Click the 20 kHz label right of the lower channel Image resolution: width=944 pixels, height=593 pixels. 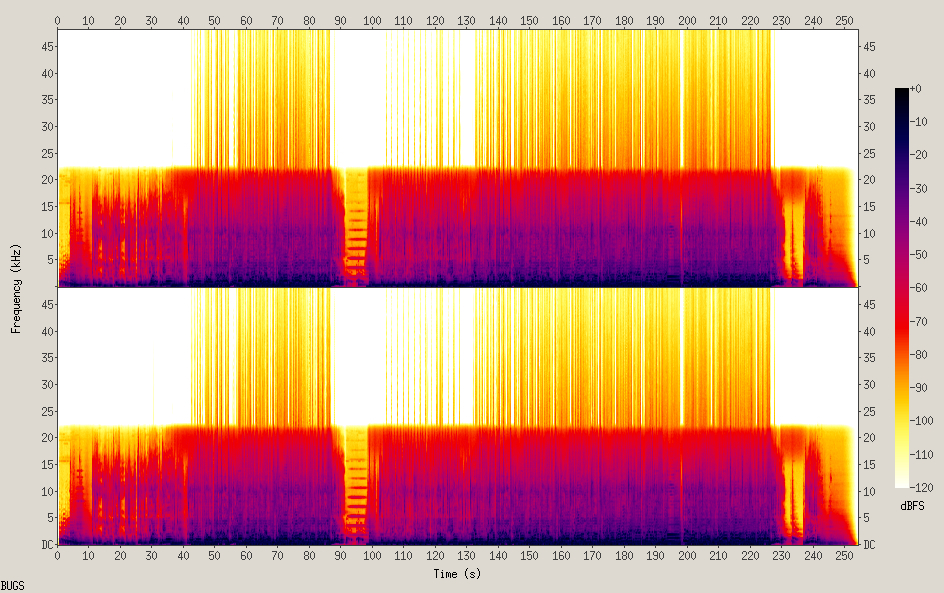click(x=870, y=438)
